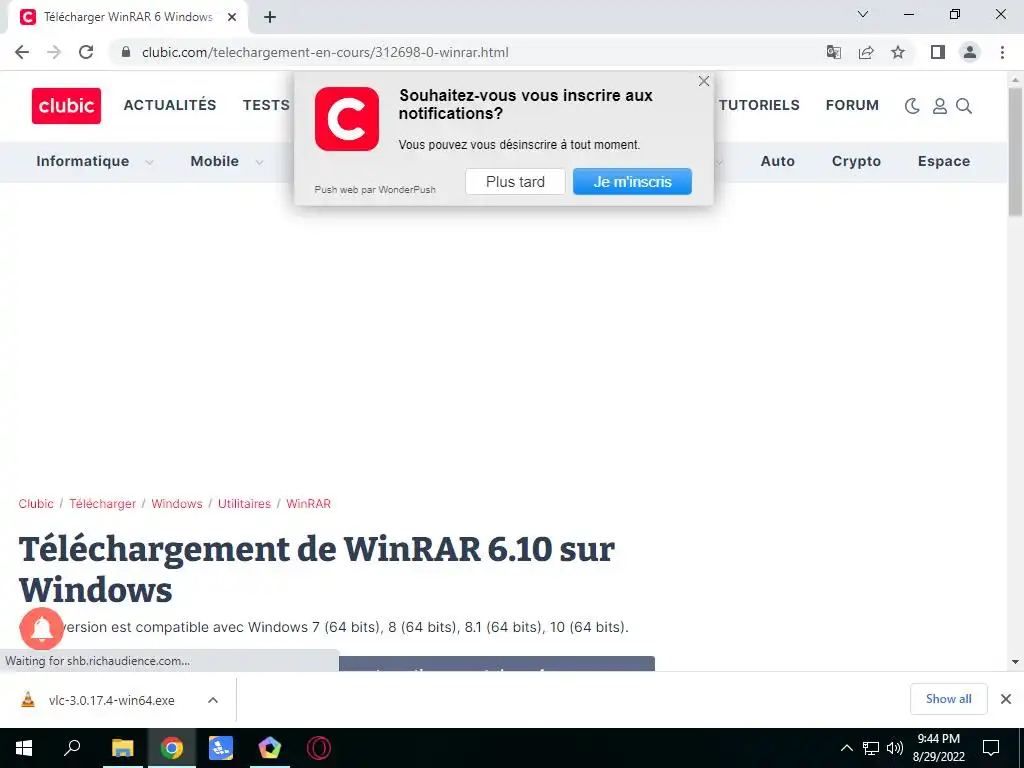Click the network icon in system tray

tap(871, 748)
